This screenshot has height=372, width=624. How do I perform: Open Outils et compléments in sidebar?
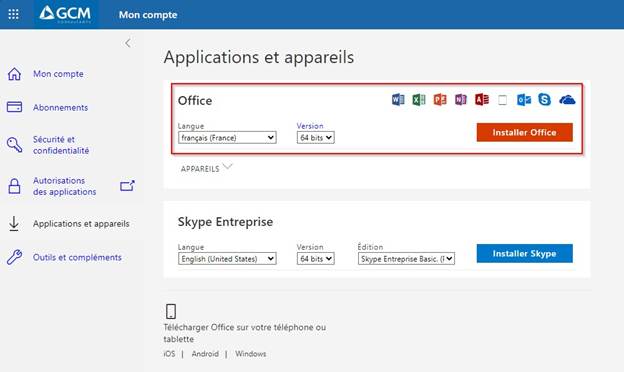[77, 257]
